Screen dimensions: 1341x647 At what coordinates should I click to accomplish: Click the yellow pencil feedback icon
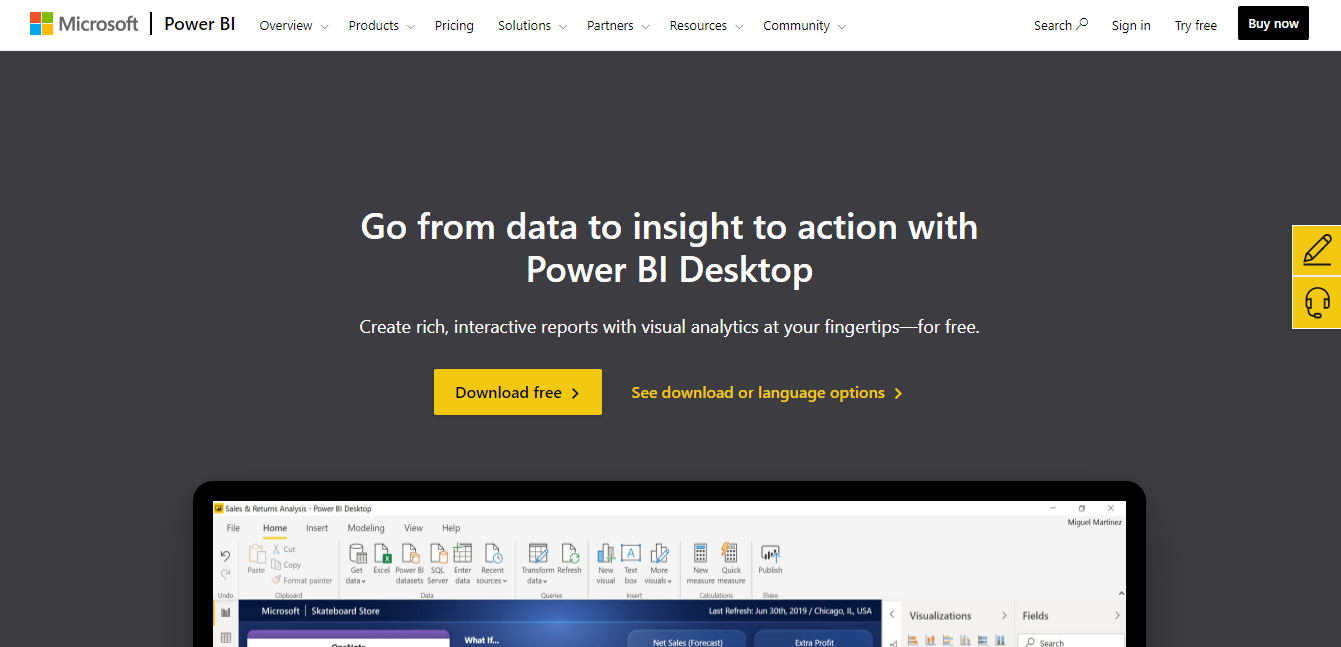pyautogui.click(x=1317, y=250)
